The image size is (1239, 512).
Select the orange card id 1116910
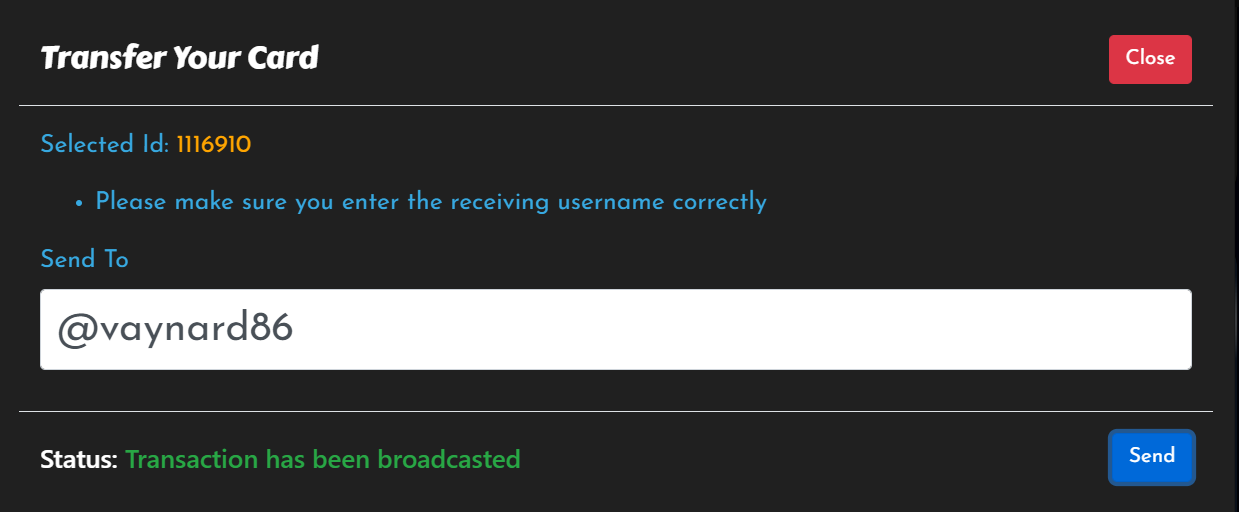pyautogui.click(x=214, y=145)
